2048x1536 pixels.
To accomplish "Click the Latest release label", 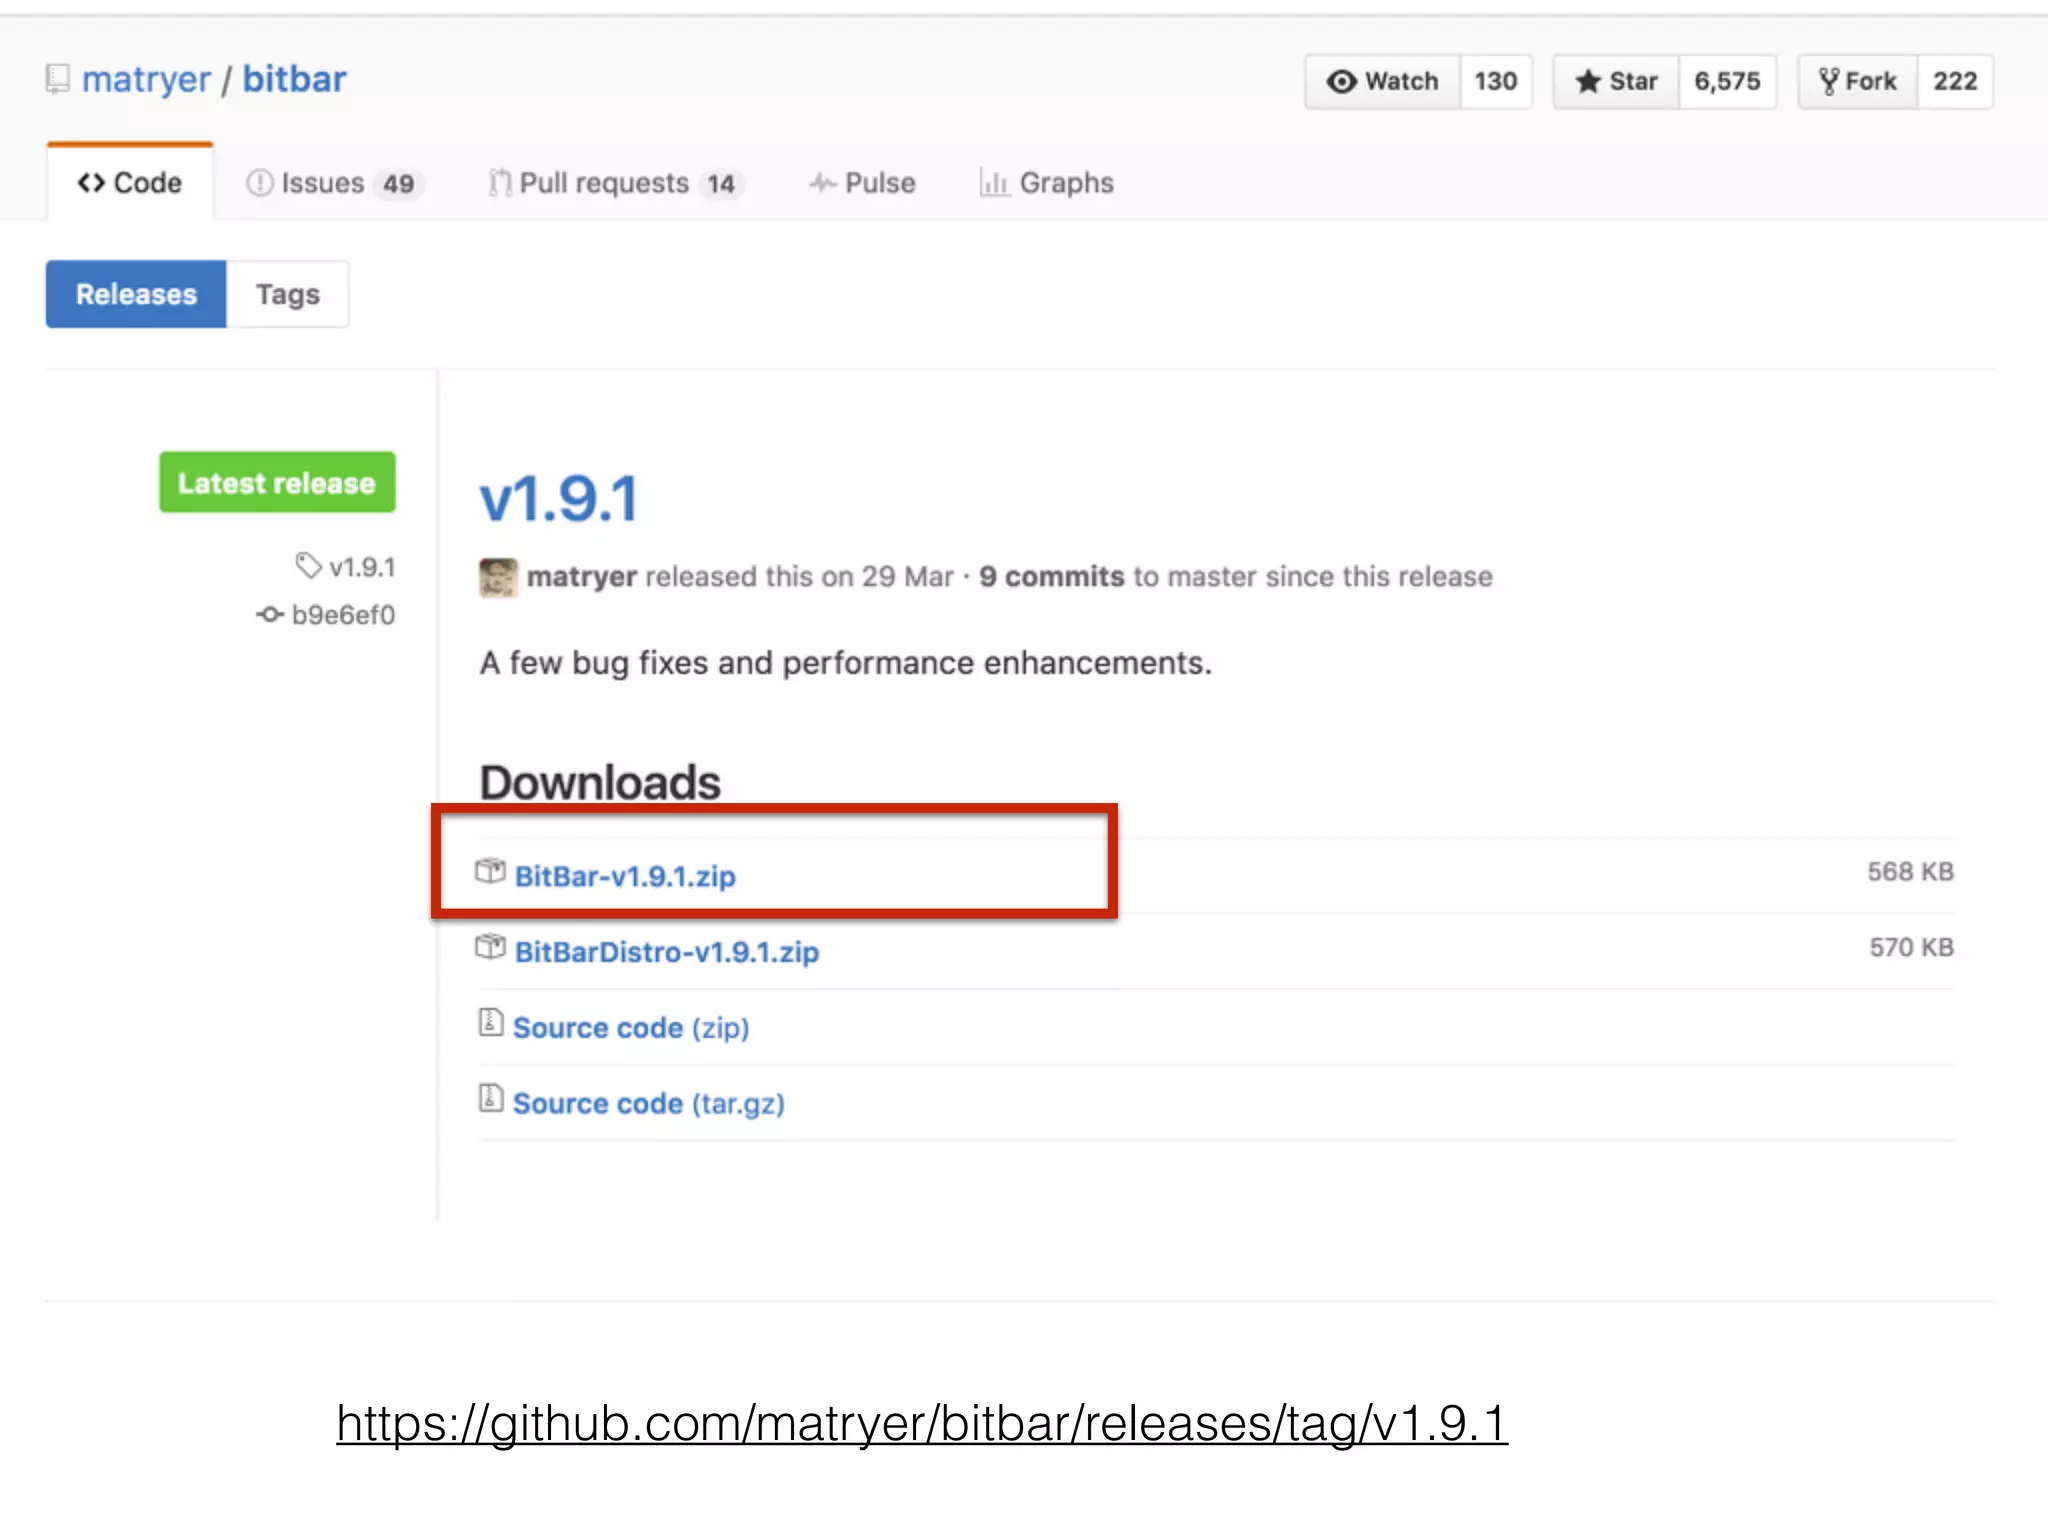I will (277, 482).
